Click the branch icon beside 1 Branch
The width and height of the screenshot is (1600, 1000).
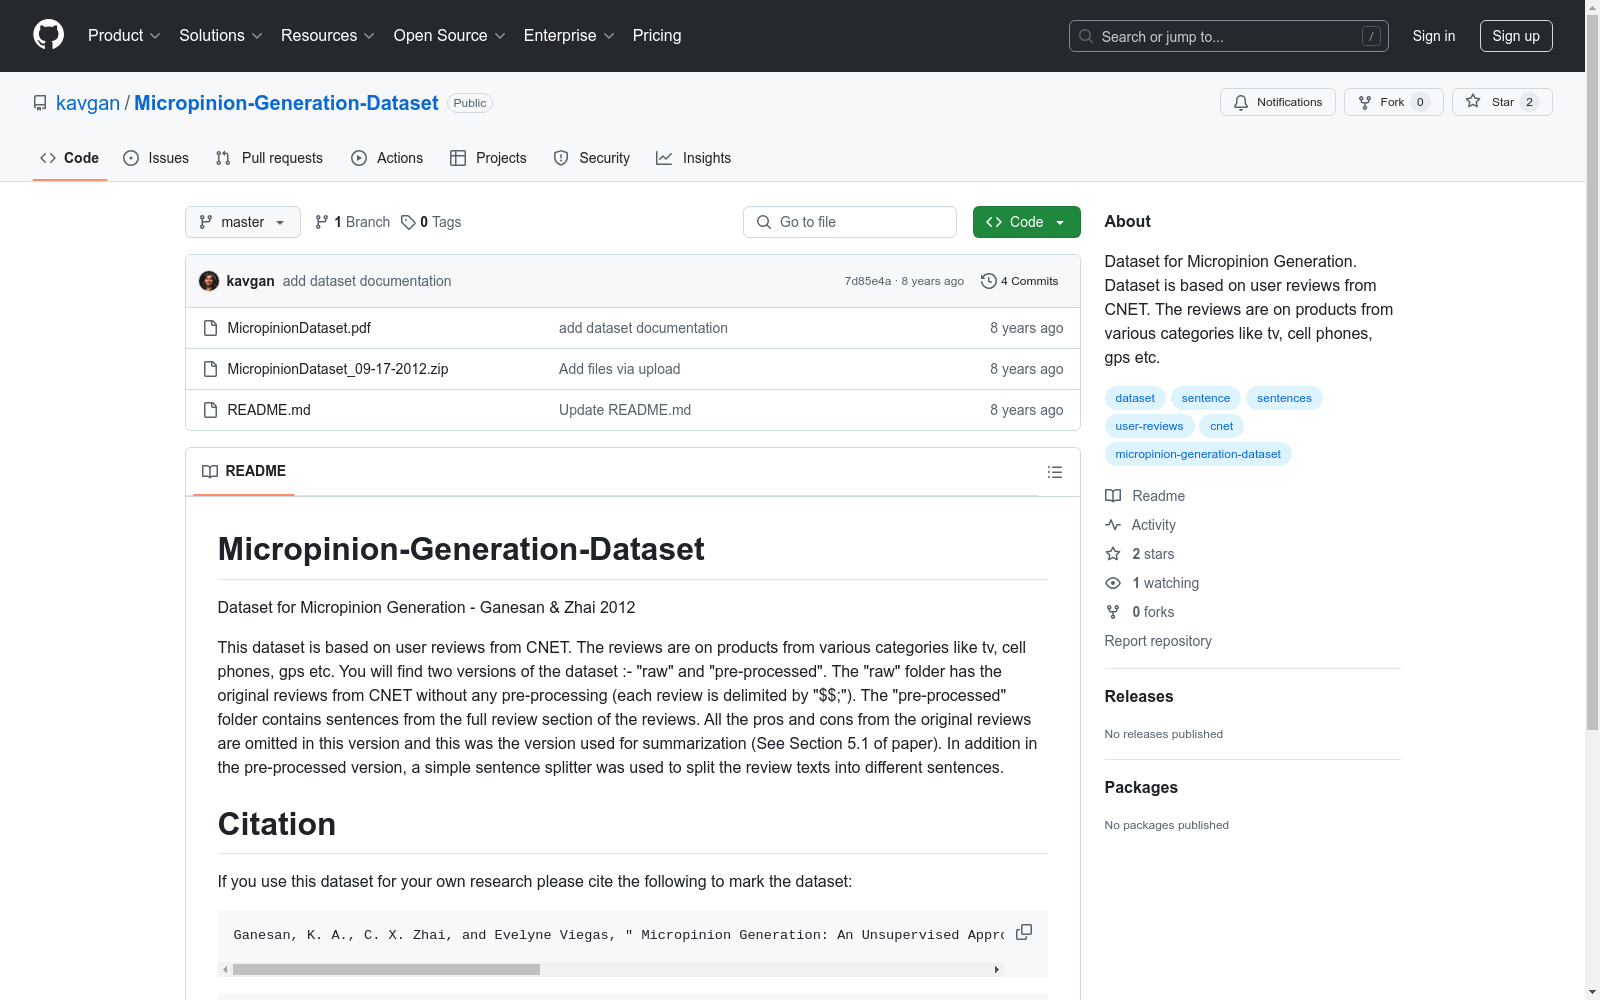pos(322,222)
